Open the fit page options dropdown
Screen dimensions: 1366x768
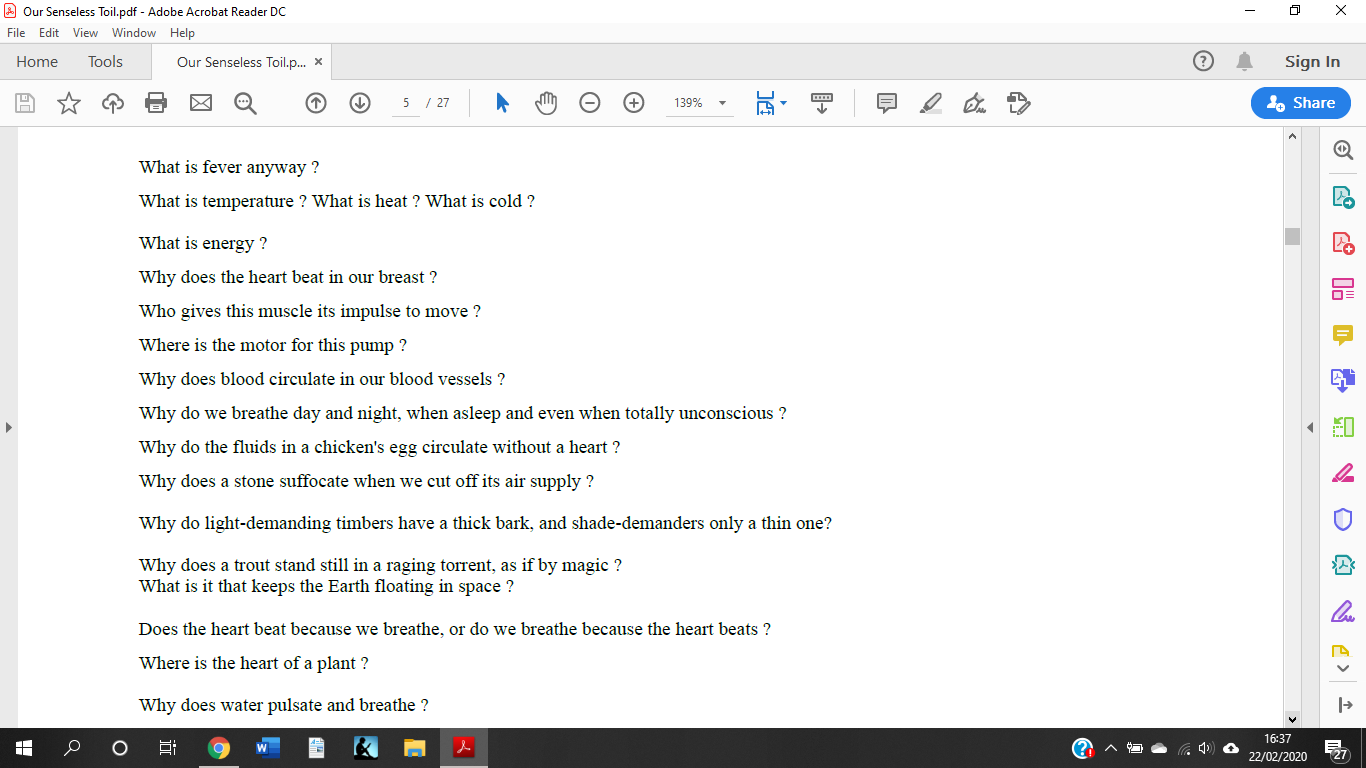771,103
